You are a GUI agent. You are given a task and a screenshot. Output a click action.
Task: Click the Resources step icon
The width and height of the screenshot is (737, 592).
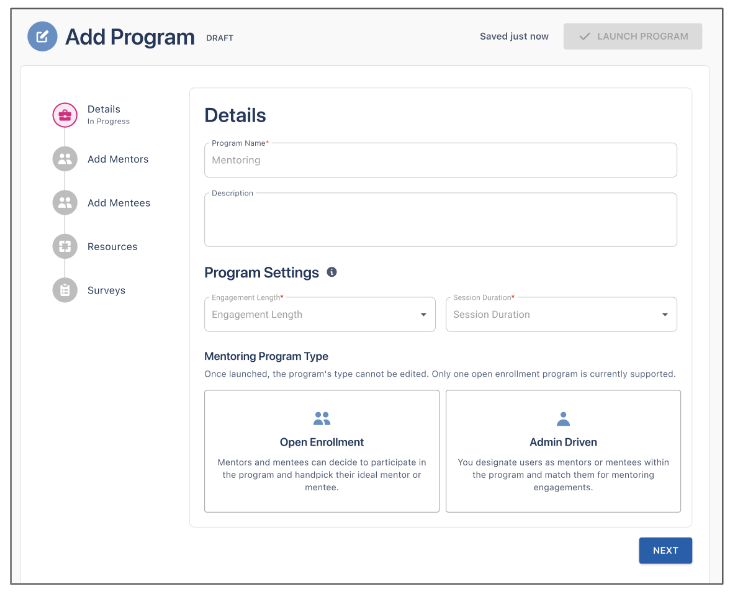click(x=65, y=247)
